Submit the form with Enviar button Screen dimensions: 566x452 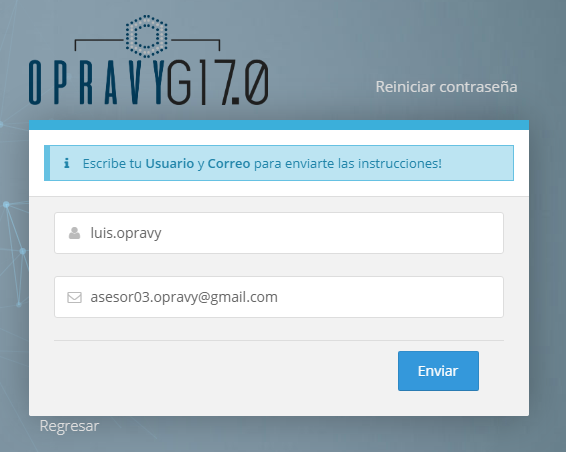tap(438, 371)
